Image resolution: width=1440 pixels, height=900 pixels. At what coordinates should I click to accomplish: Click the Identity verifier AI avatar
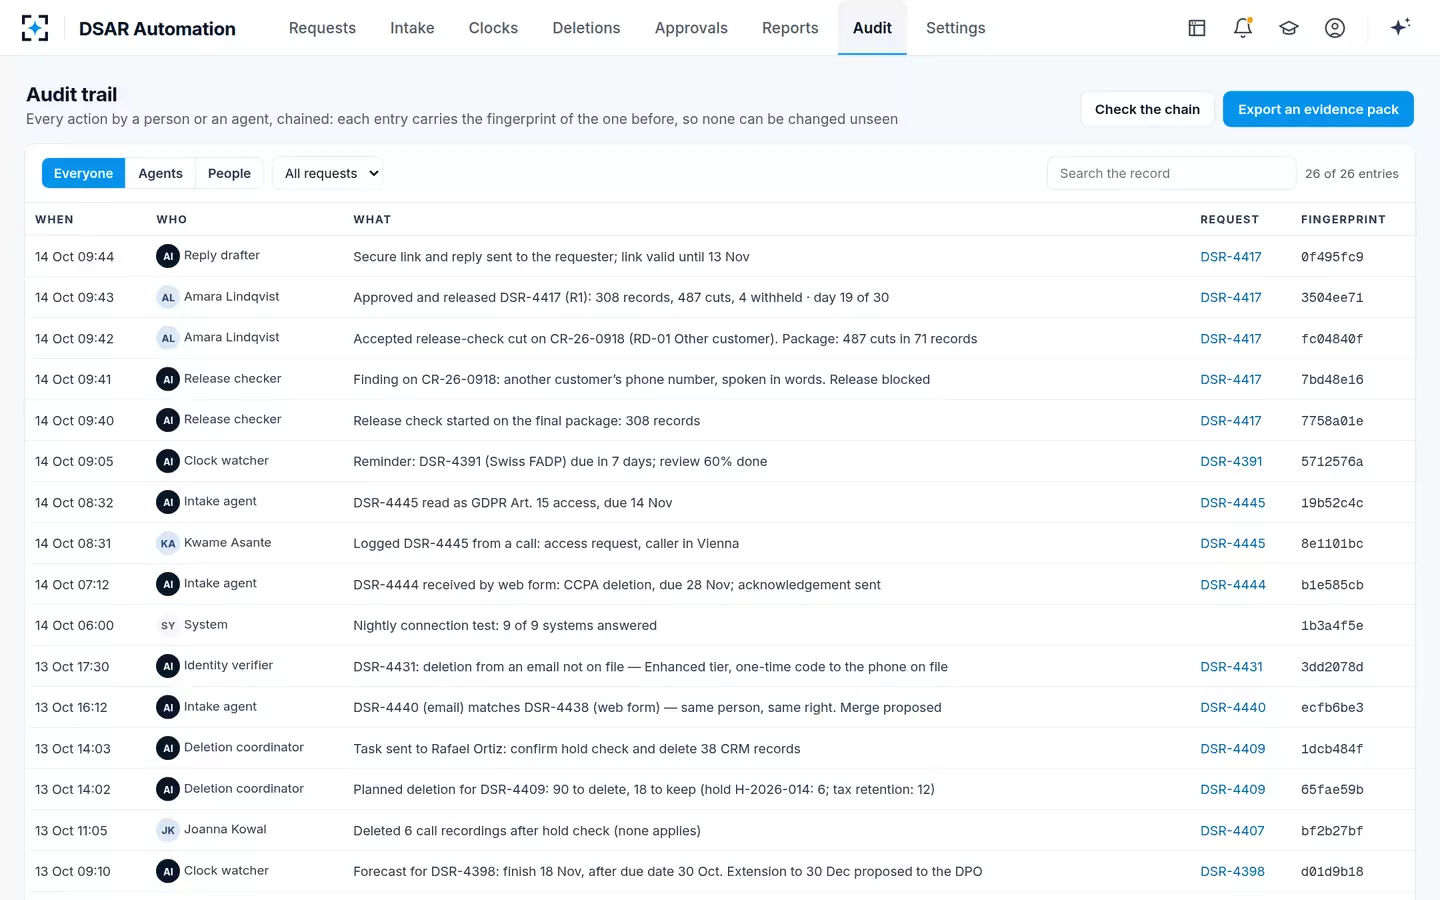(x=168, y=666)
